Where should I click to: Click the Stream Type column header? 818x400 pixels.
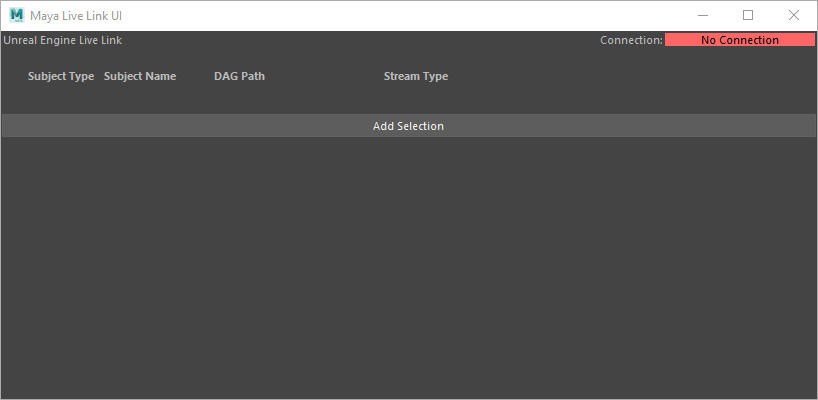tap(416, 76)
